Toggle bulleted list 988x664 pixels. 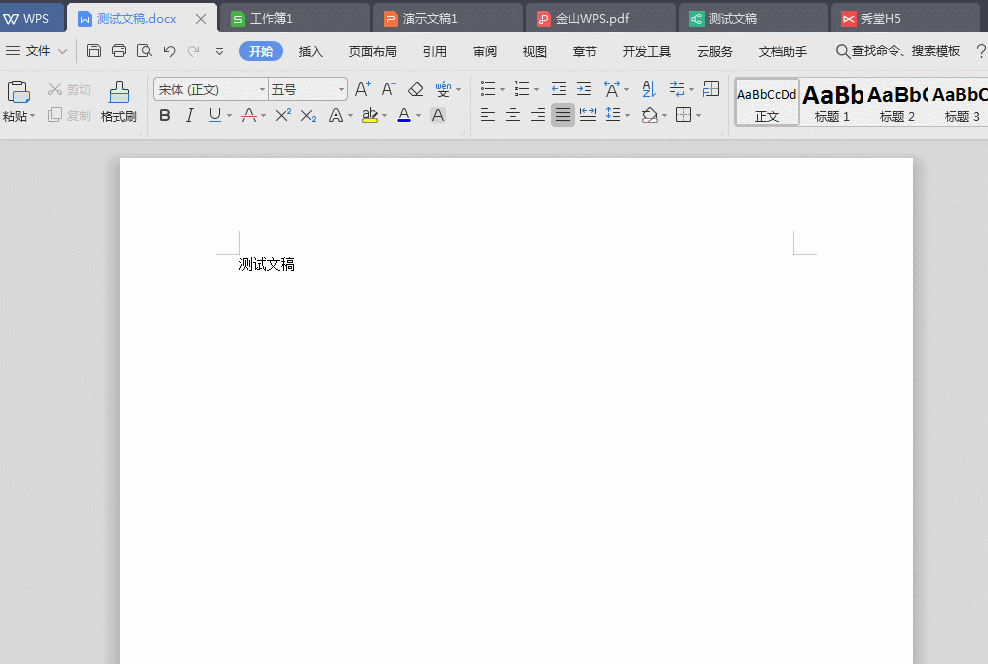coord(488,89)
